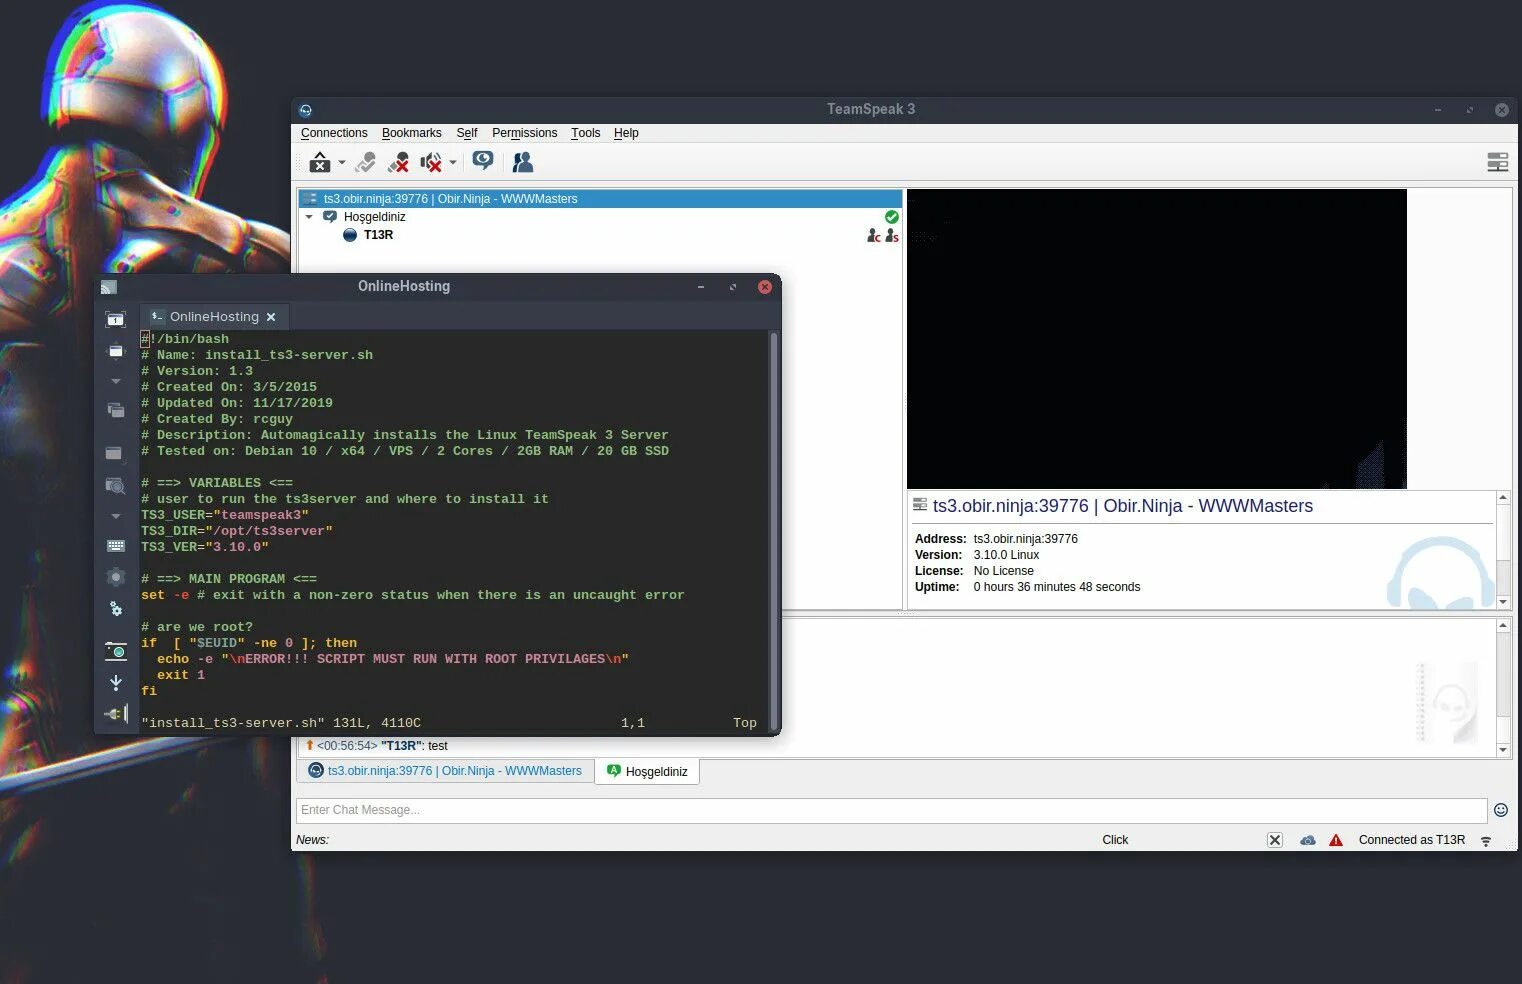Click the new tab icon in terminal sidebar
This screenshot has width=1522, height=984.
pos(115,319)
